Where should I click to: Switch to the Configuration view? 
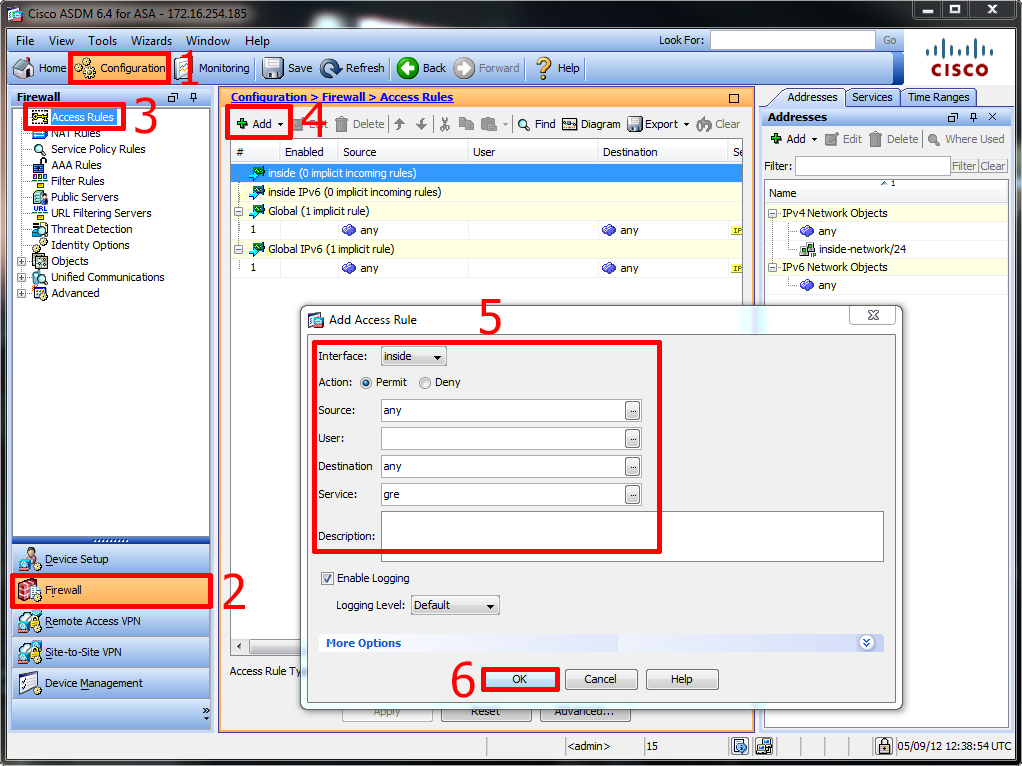(x=120, y=68)
